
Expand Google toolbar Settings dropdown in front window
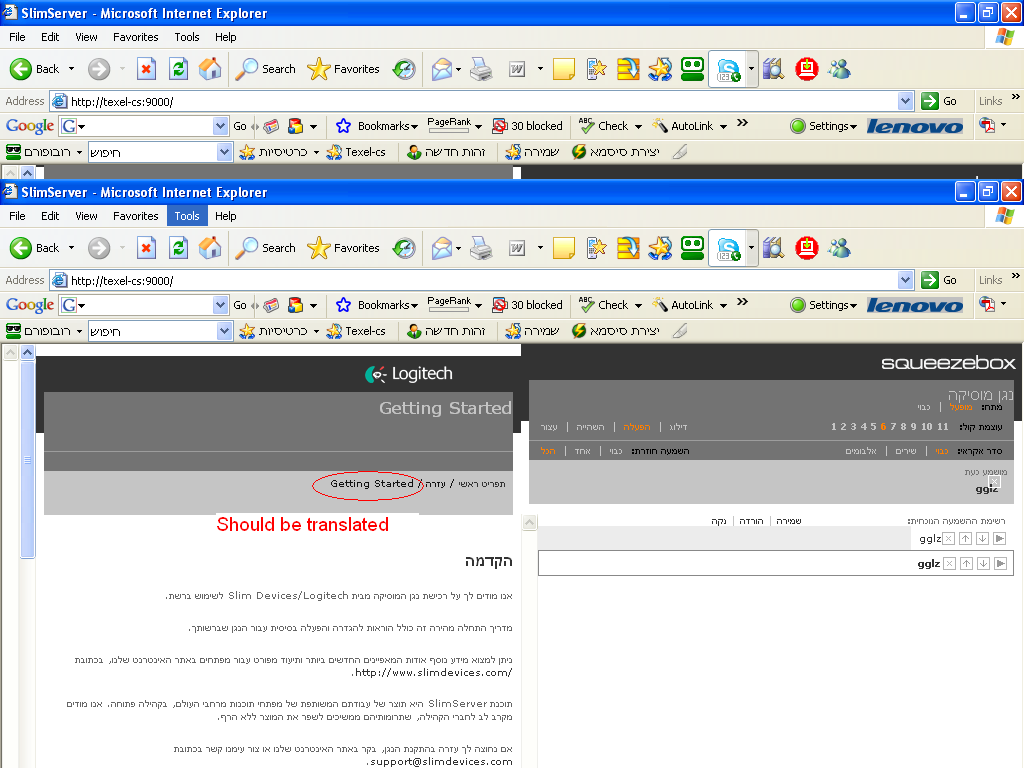824,305
